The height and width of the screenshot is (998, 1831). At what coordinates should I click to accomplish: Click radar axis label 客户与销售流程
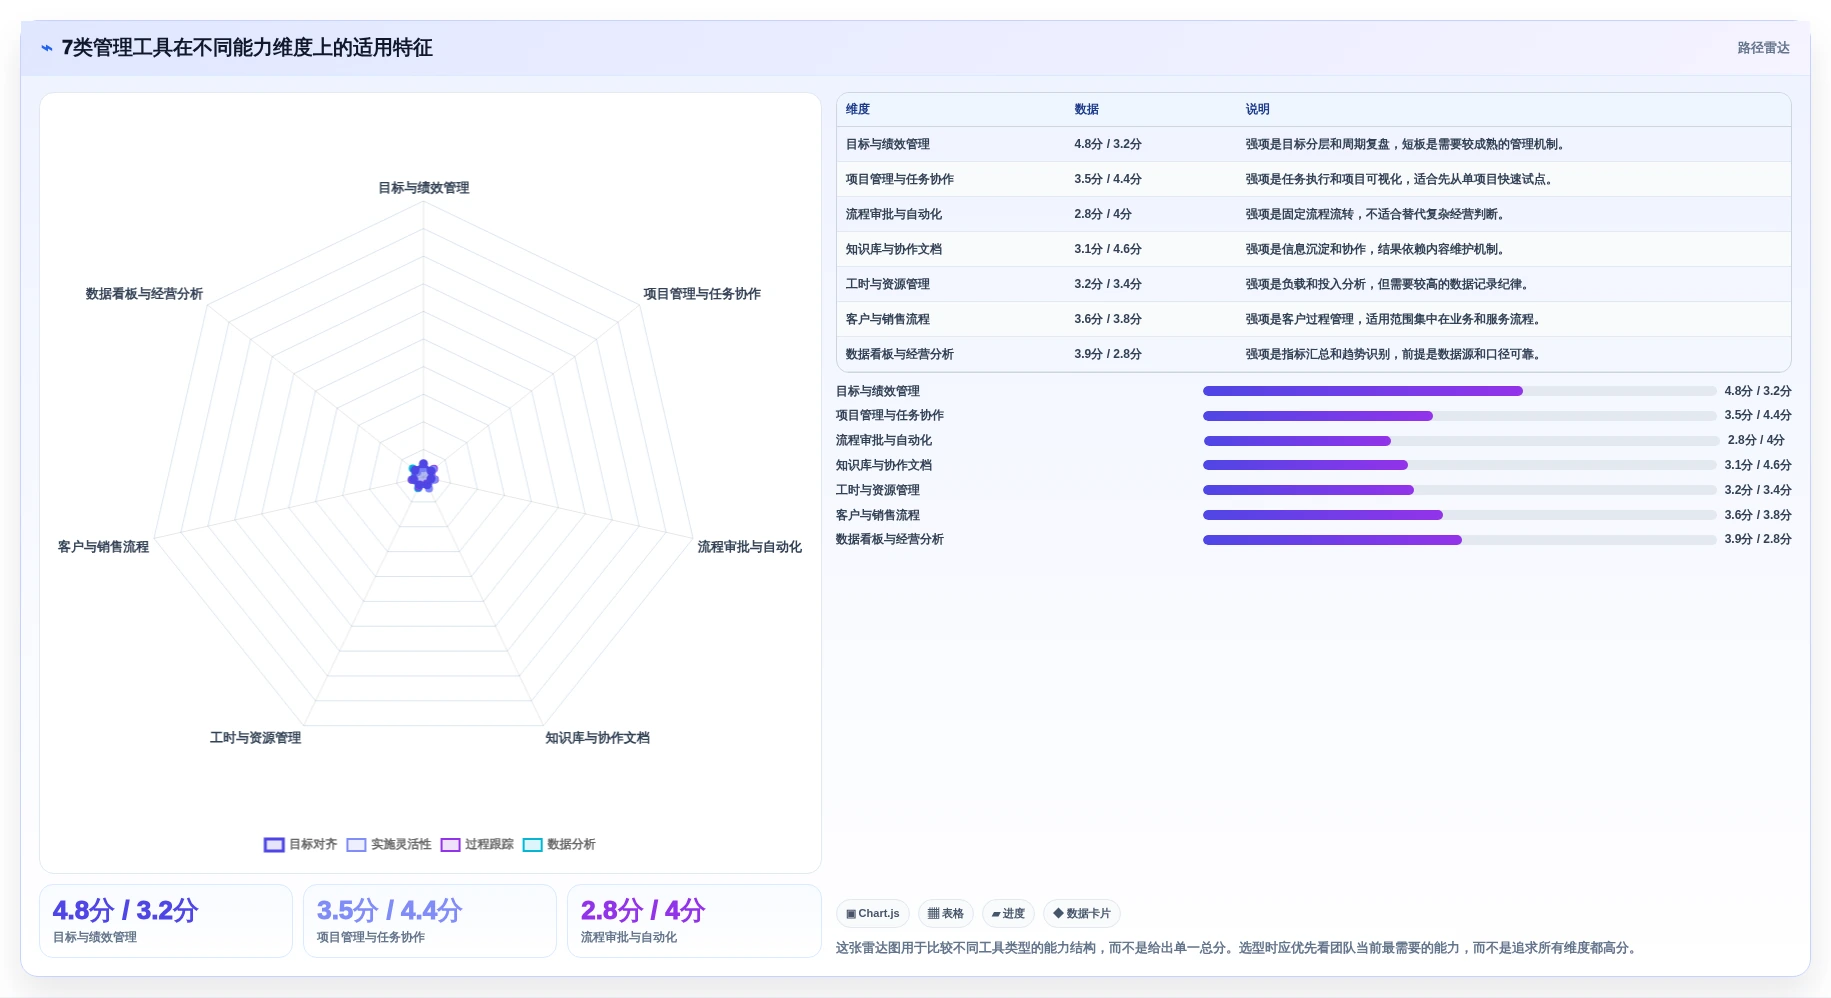(x=103, y=547)
